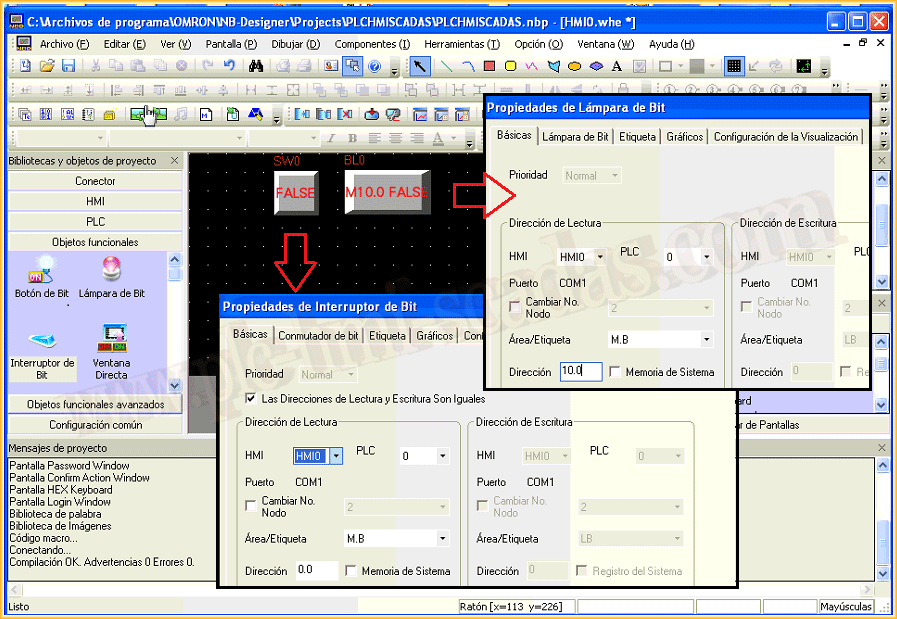Select the Lámpara de Bit object icon
This screenshot has width=897, height=619.
coord(111,271)
